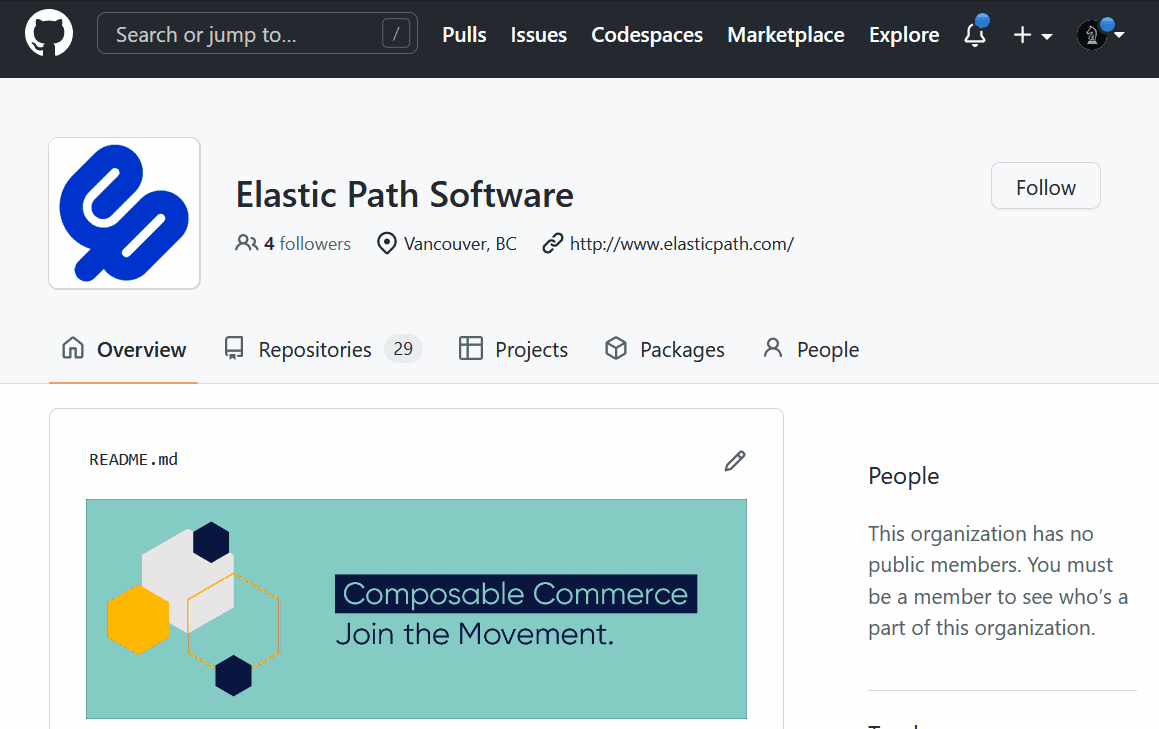The width and height of the screenshot is (1159, 729).
Task: Click the 29 repositories count badge
Action: pos(403,348)
